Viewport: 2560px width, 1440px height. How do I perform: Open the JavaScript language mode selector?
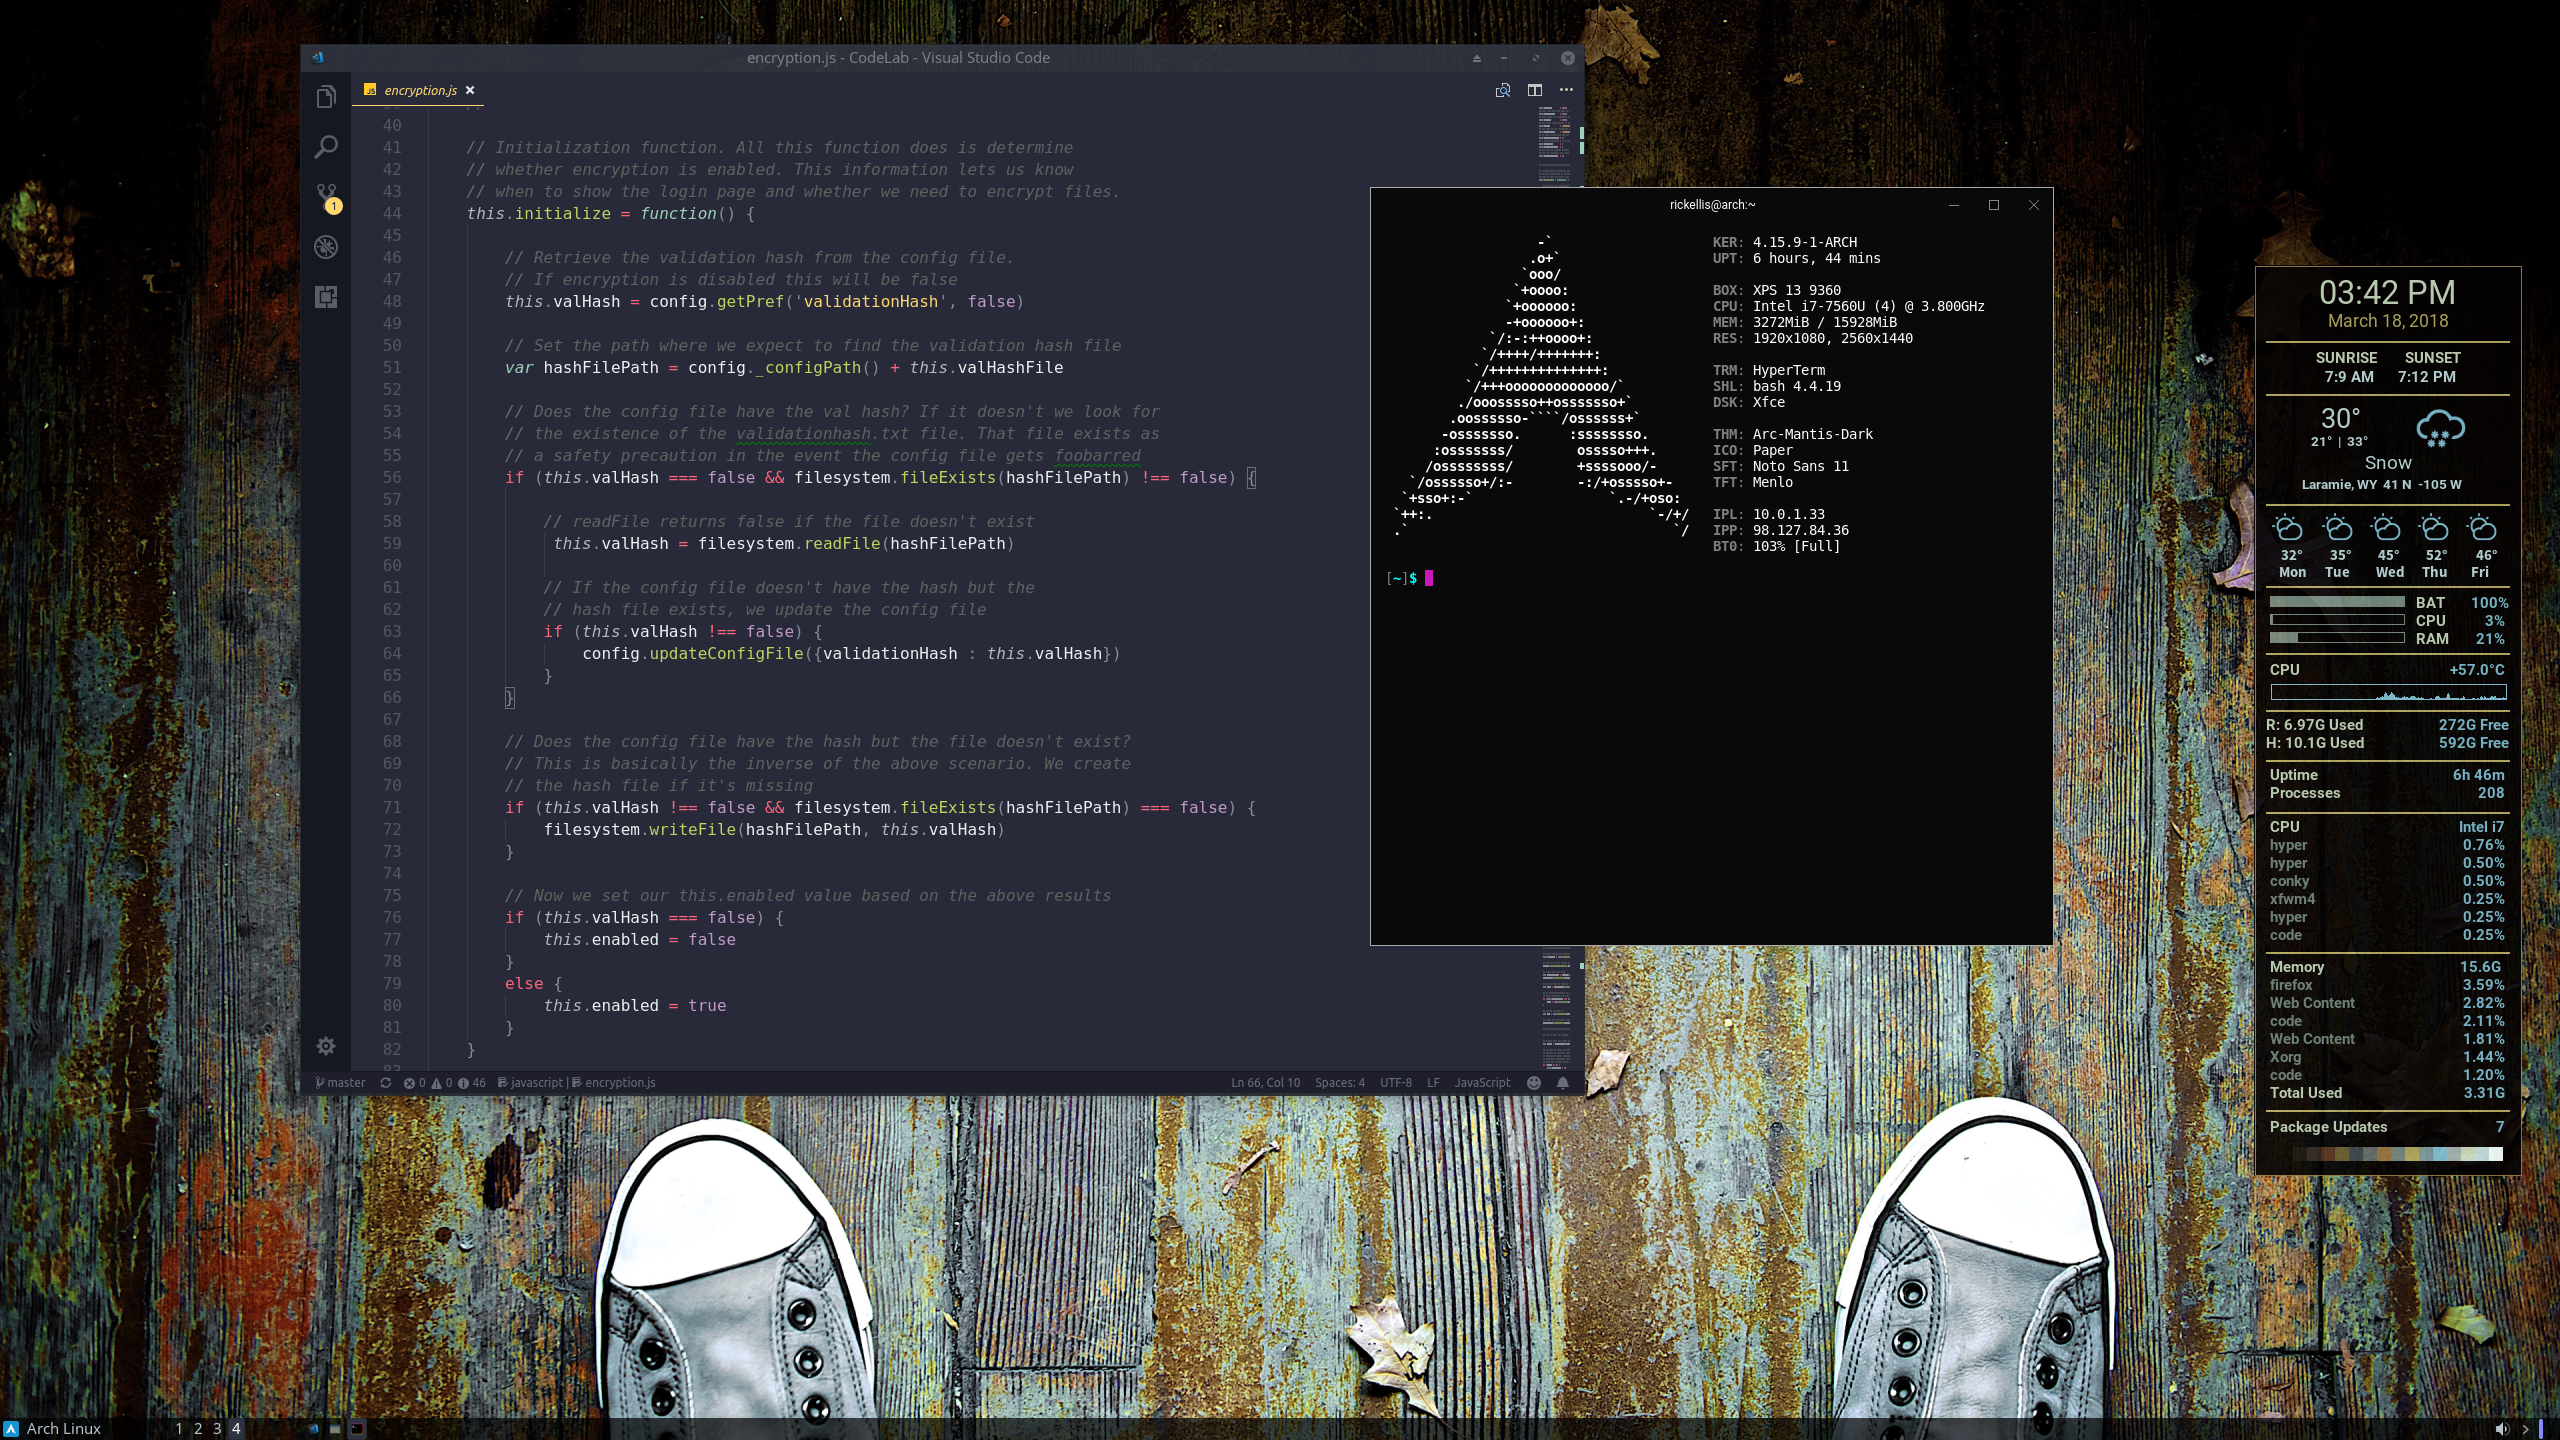(1482, 1082)
